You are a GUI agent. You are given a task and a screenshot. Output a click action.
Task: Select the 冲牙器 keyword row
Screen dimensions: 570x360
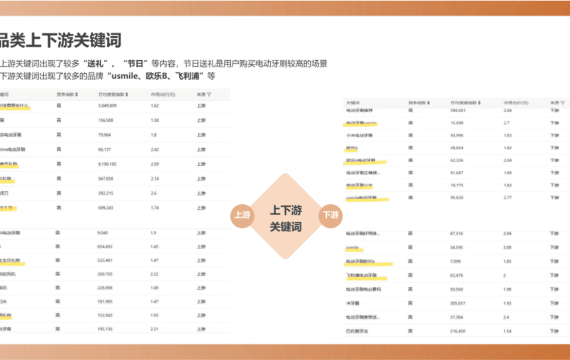456,303
